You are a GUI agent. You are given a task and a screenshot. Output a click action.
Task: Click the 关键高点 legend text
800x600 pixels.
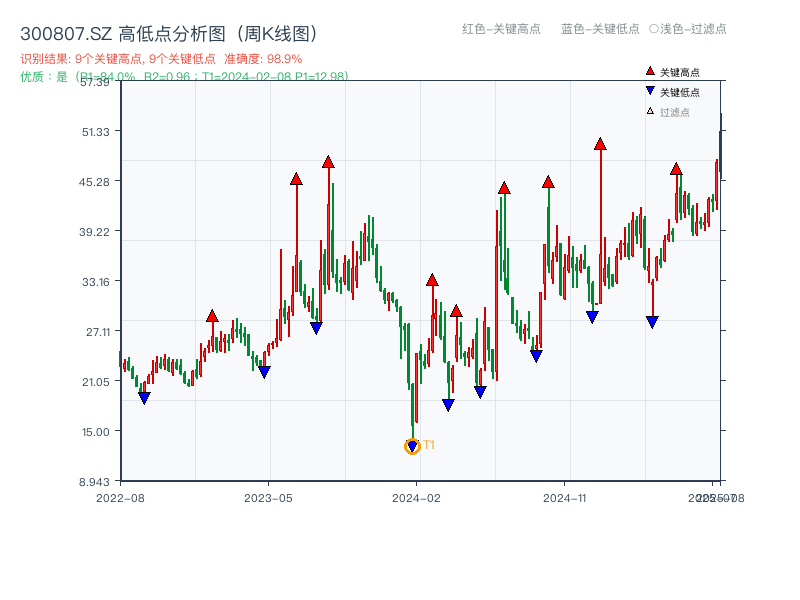(680, 72)
